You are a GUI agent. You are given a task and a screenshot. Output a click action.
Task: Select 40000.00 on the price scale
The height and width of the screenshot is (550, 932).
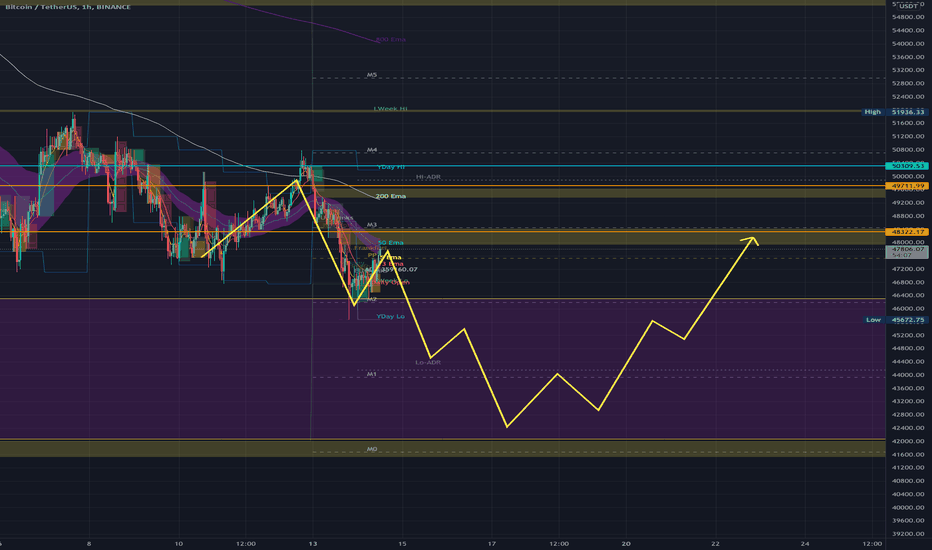(908, 507)
